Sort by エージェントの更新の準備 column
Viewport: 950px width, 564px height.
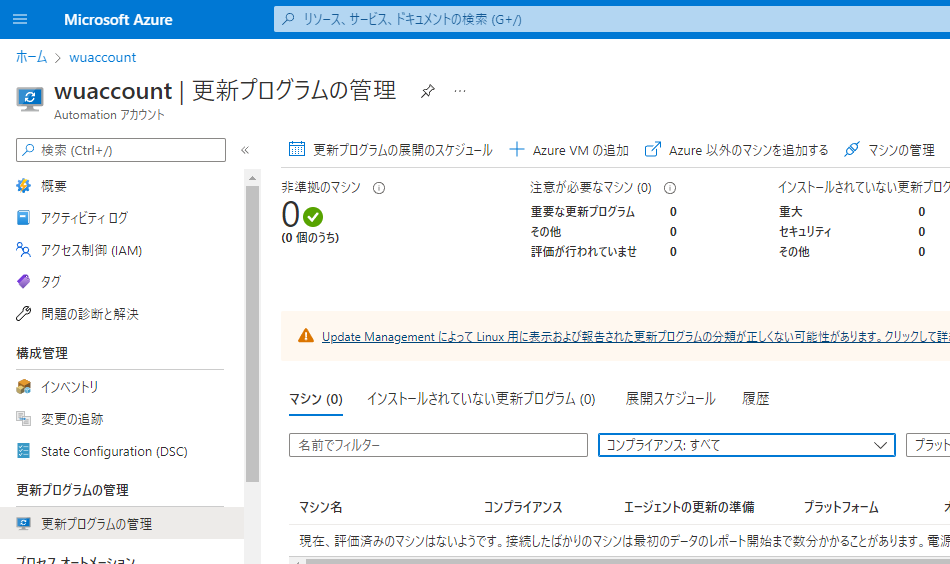tap(689, 508)
